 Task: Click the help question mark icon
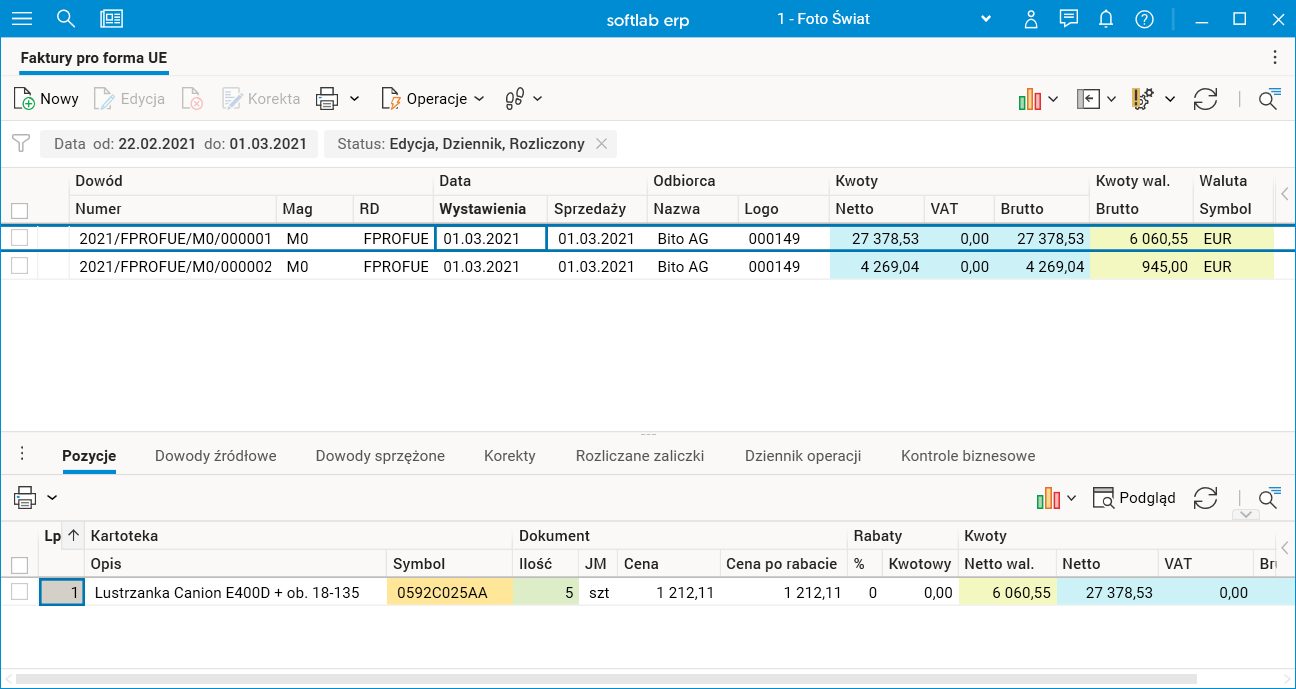[1145, 19]
